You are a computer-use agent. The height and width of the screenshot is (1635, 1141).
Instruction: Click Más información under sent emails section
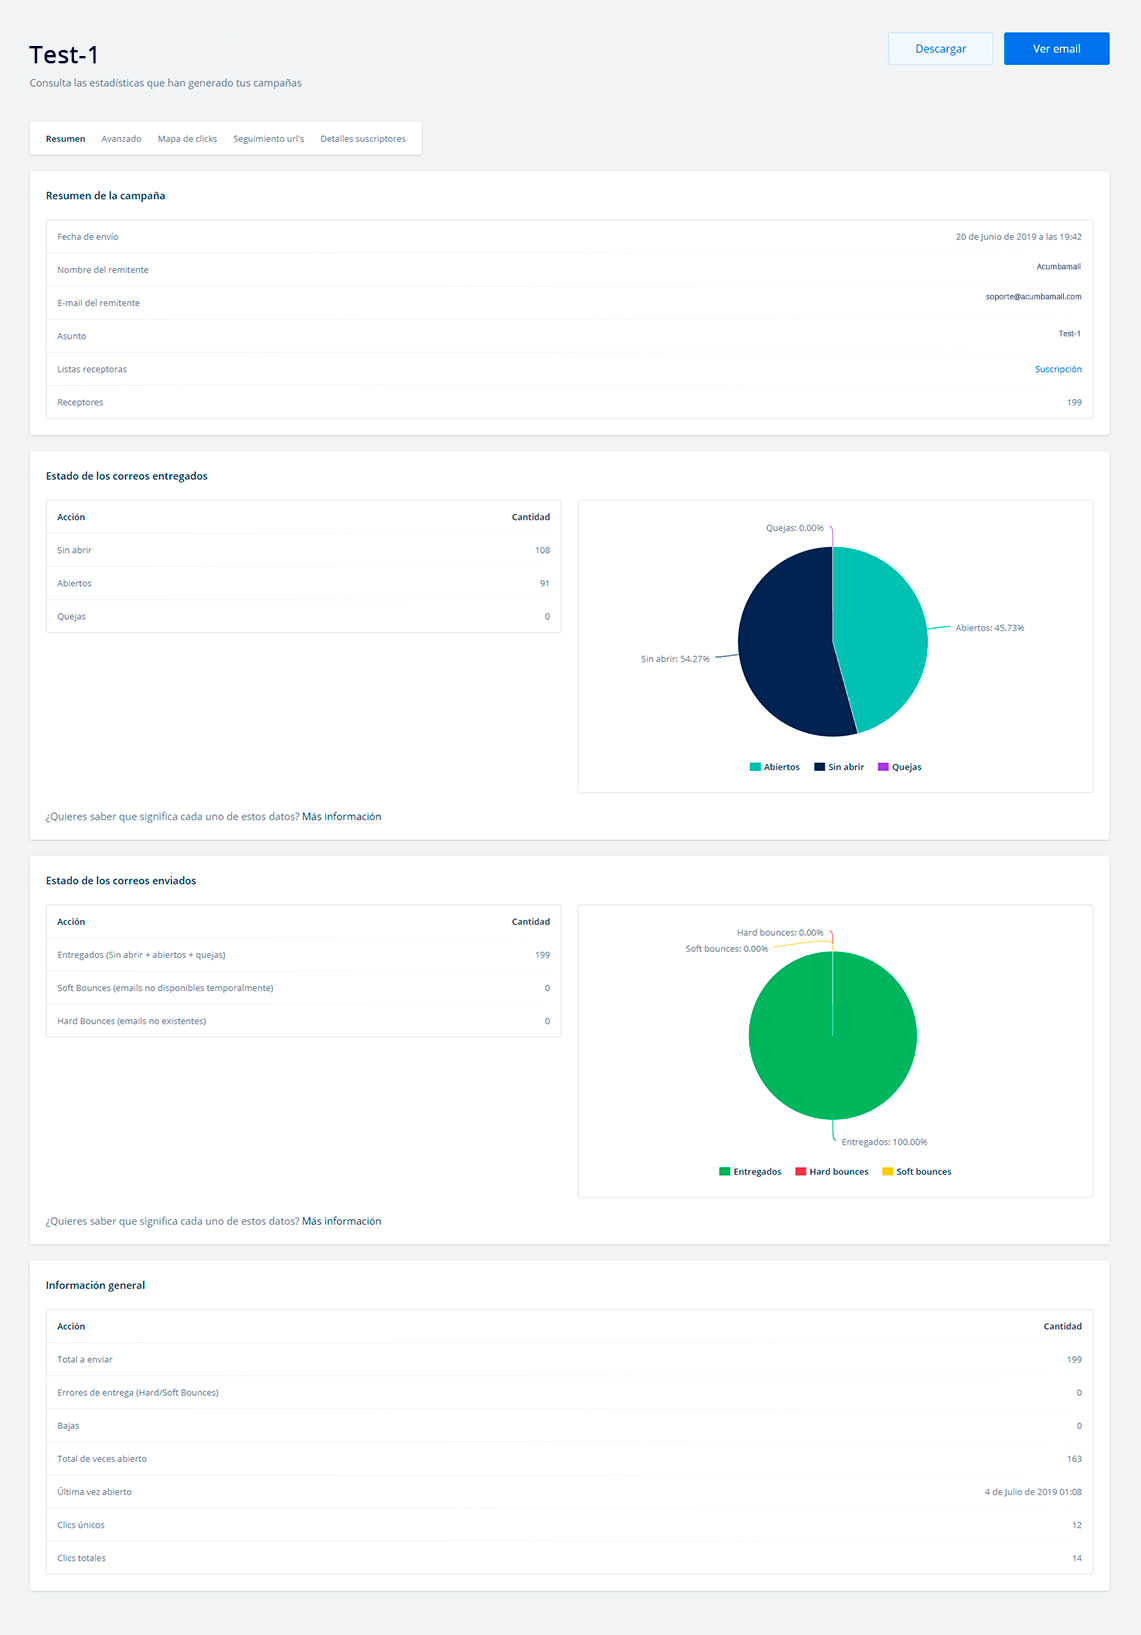(341, 1221)
